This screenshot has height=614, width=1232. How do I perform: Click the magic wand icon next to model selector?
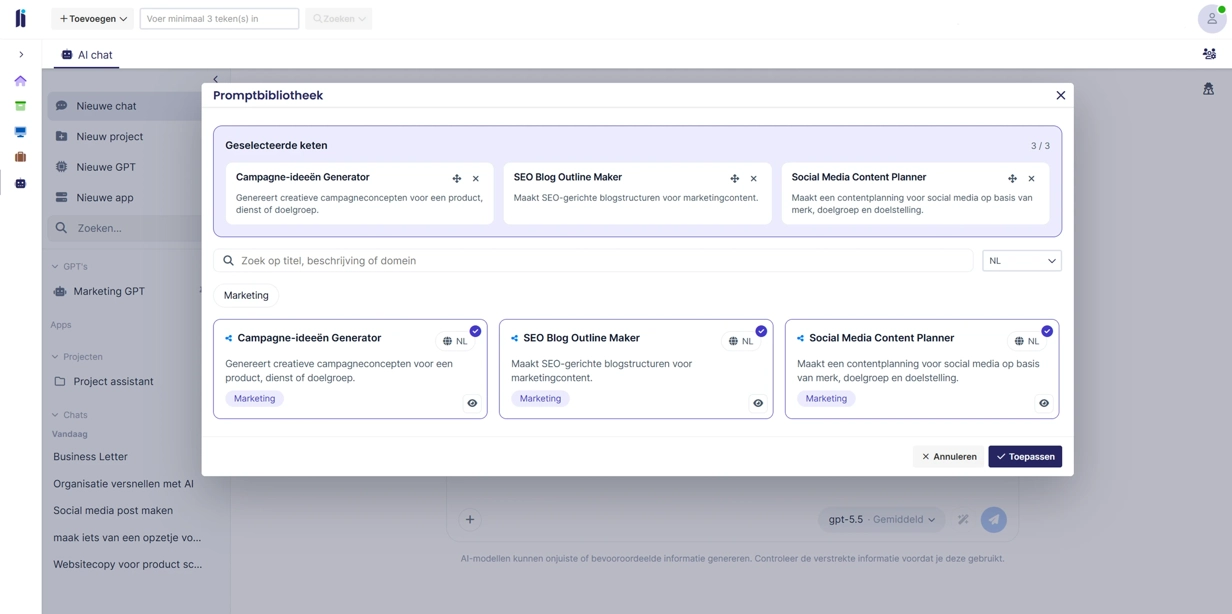[963, 520]
